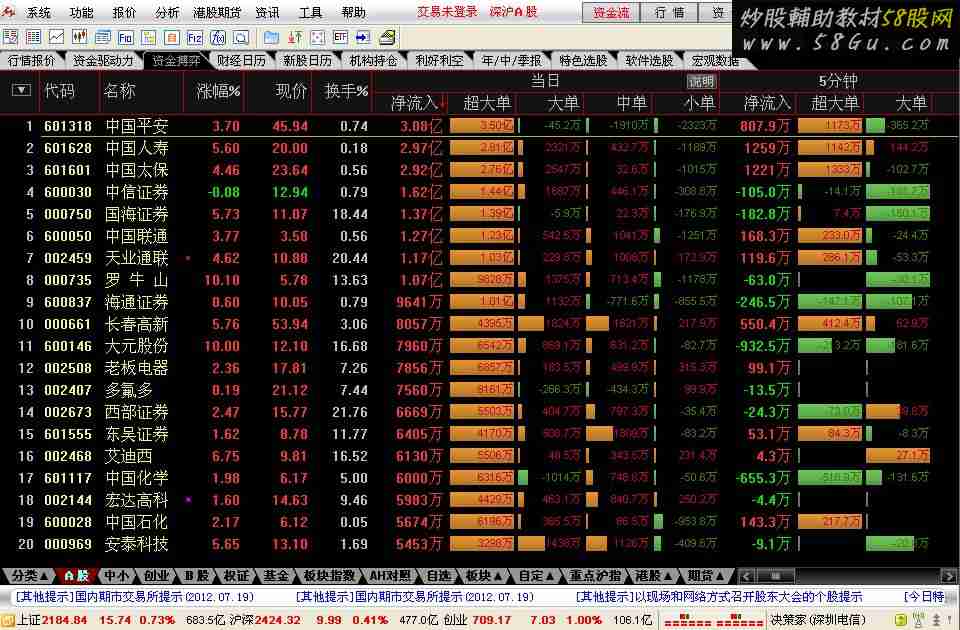Image resolution: width=960 pixels, height=630 pixels.
Task: Select the AH对照 bottom tab
Action: click(x=390, y=576)
